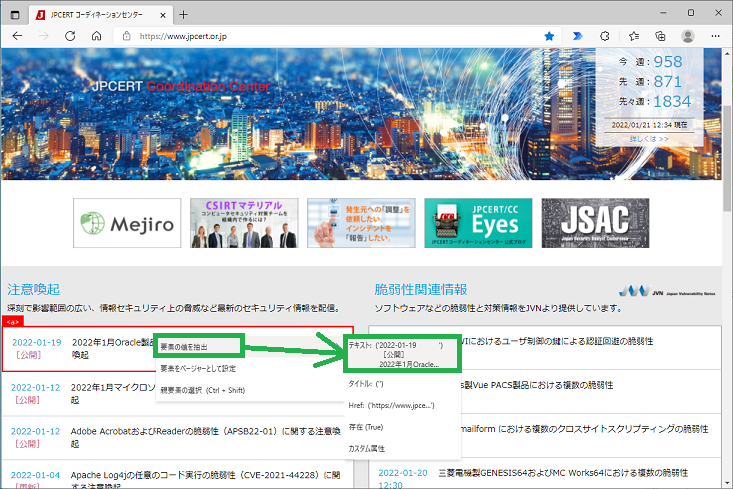Open the Collections icon
733x489 pixels.
[661, 36]
